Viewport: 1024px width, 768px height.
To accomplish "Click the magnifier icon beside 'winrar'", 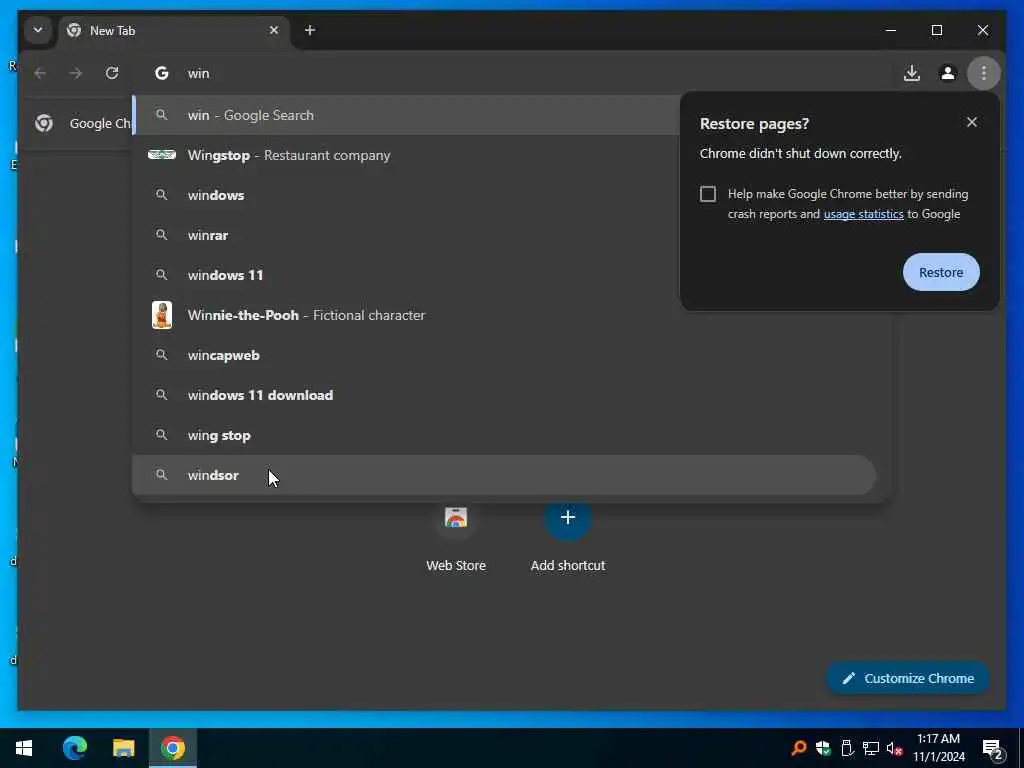I will [x=161, y=234].
